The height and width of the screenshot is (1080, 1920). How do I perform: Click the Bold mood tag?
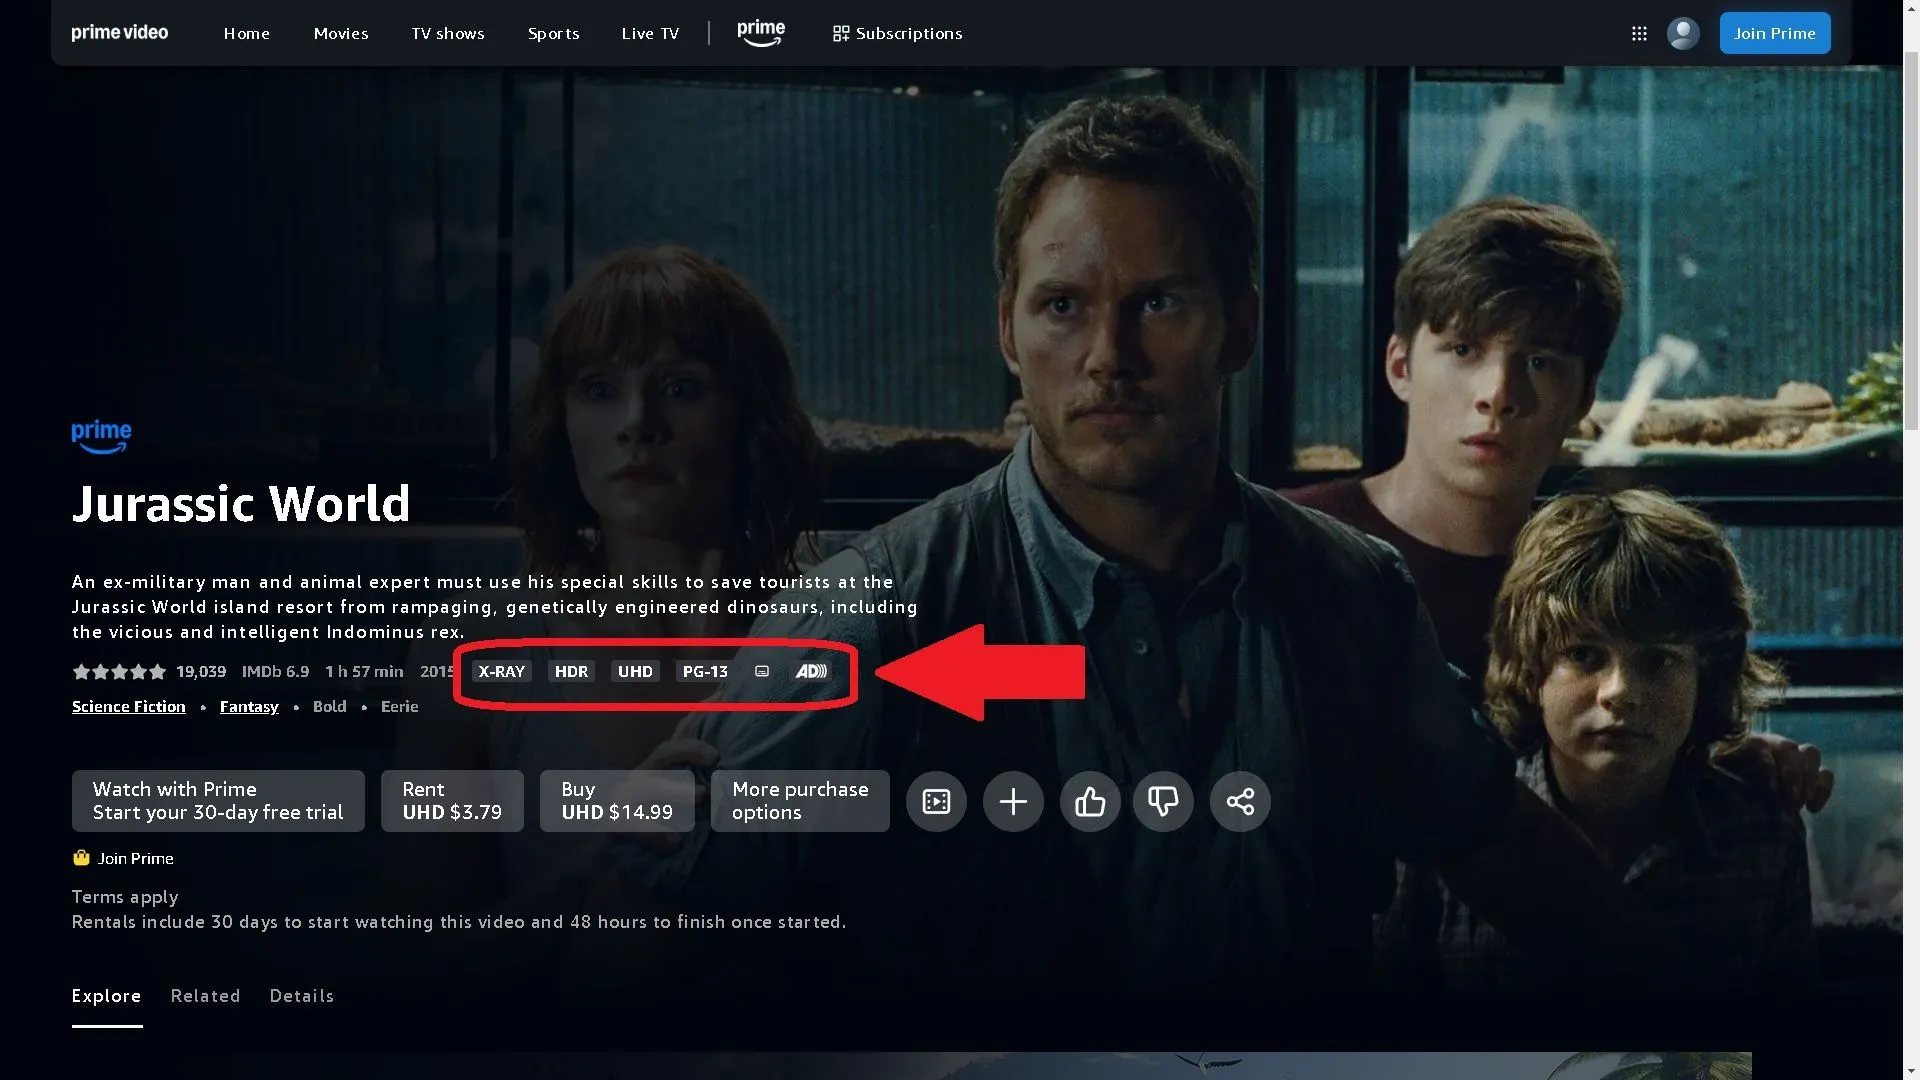(x=329, y=707)
